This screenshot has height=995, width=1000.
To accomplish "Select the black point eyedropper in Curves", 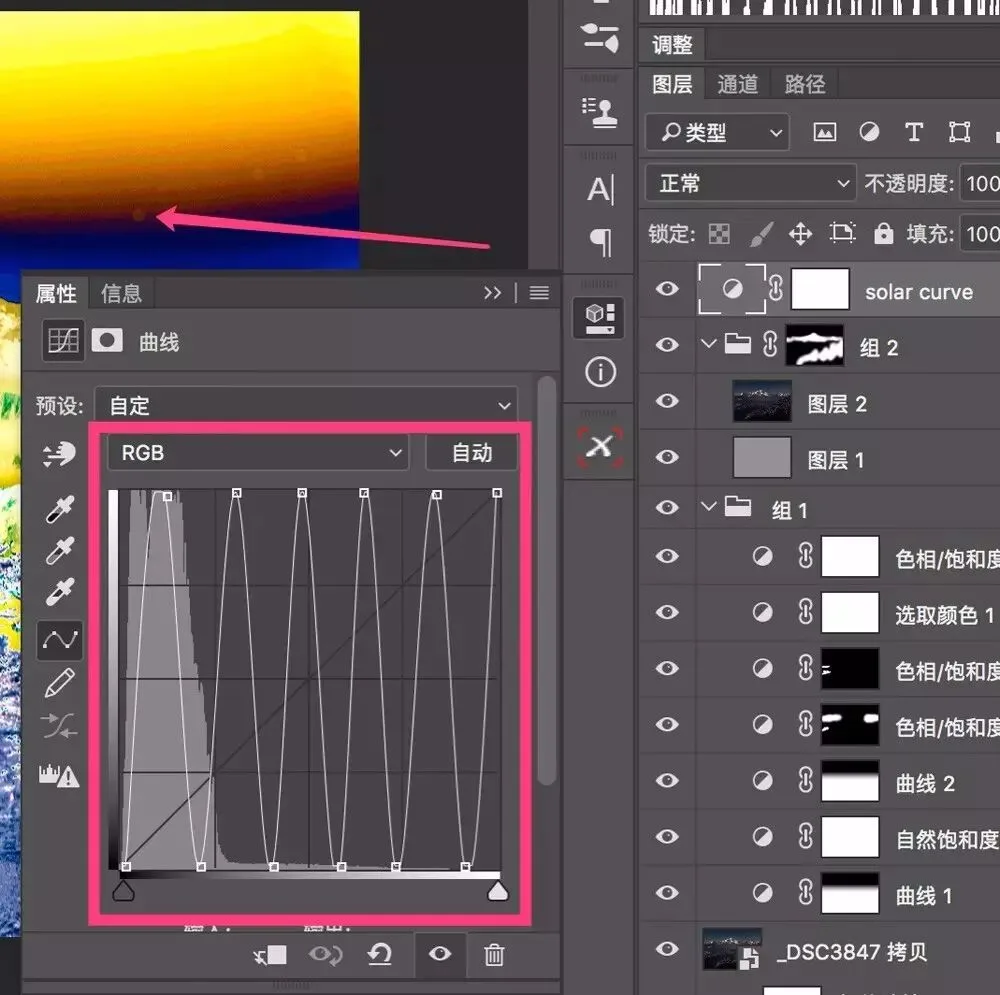I will pos(60,509).
